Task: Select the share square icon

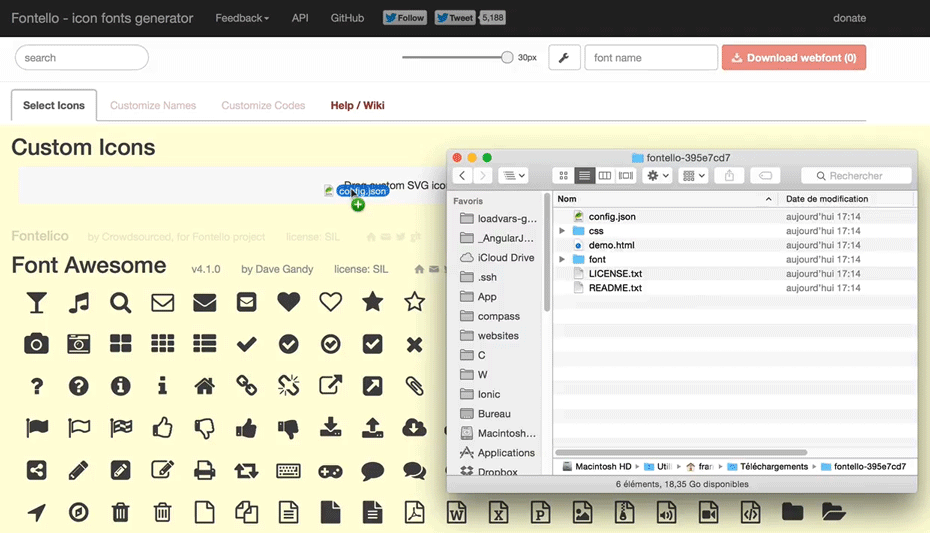Action: (36, 470)
